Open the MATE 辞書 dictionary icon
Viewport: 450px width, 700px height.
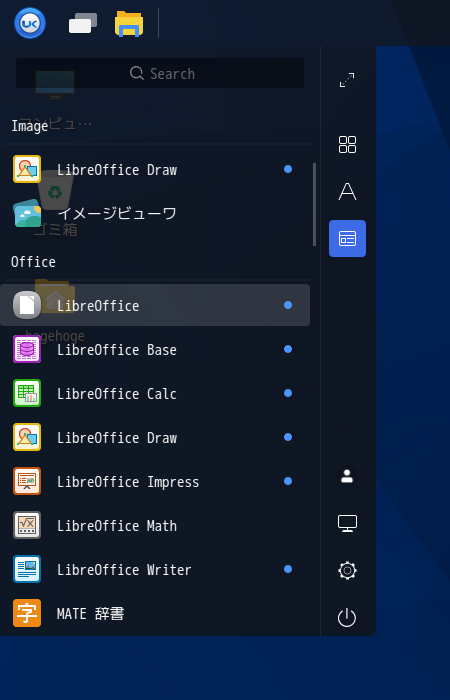pos(27,613)
